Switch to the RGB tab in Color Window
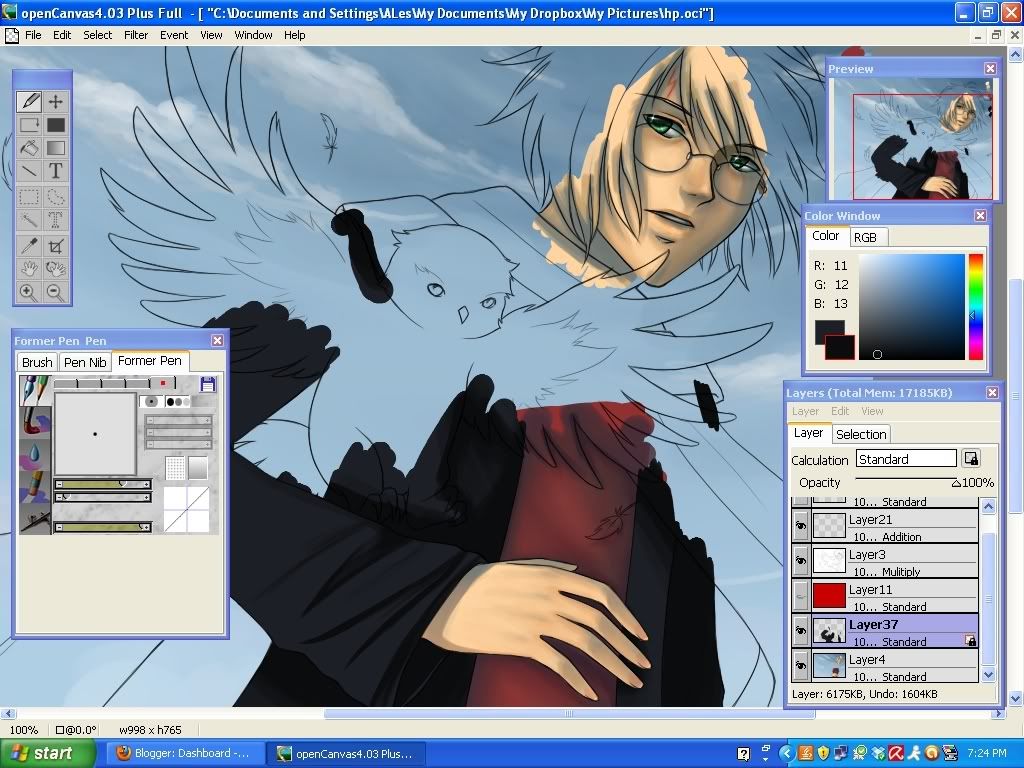Image resolution: width=1024 pixels, height=768 pixels. coord(865,237)
